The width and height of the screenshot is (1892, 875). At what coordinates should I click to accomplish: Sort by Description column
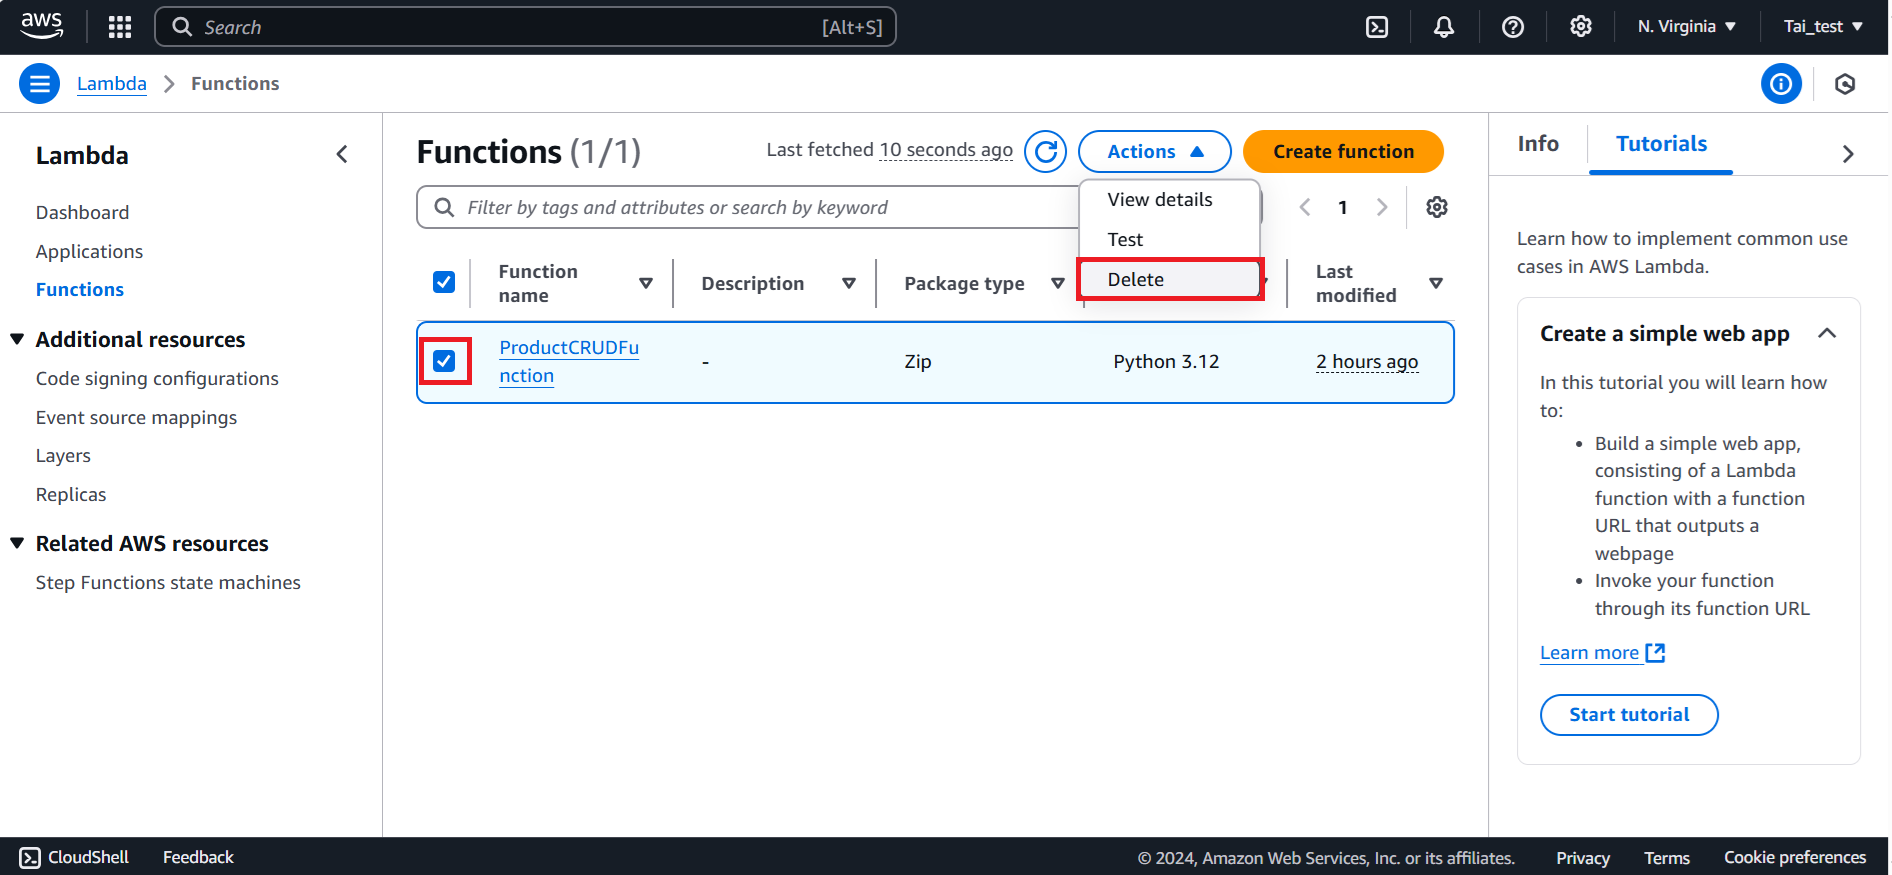tap(849, 283)
